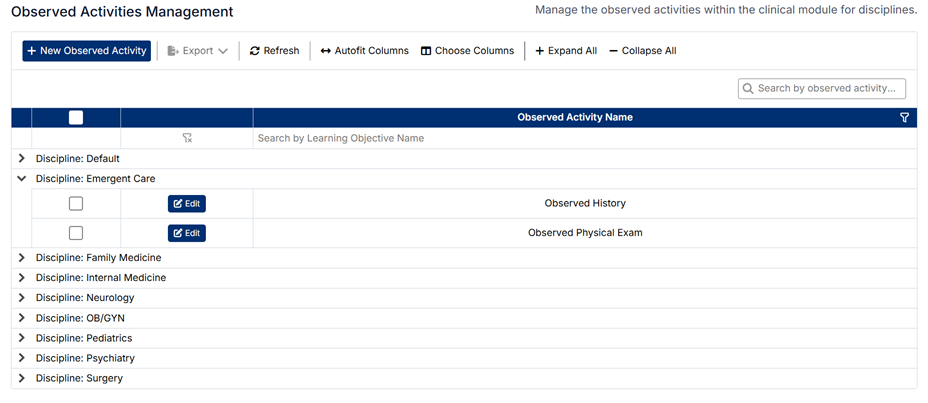The image size is (928, 403).
Task: Toggle the select-all checkbox in header
Action: (x=76, y=118)
